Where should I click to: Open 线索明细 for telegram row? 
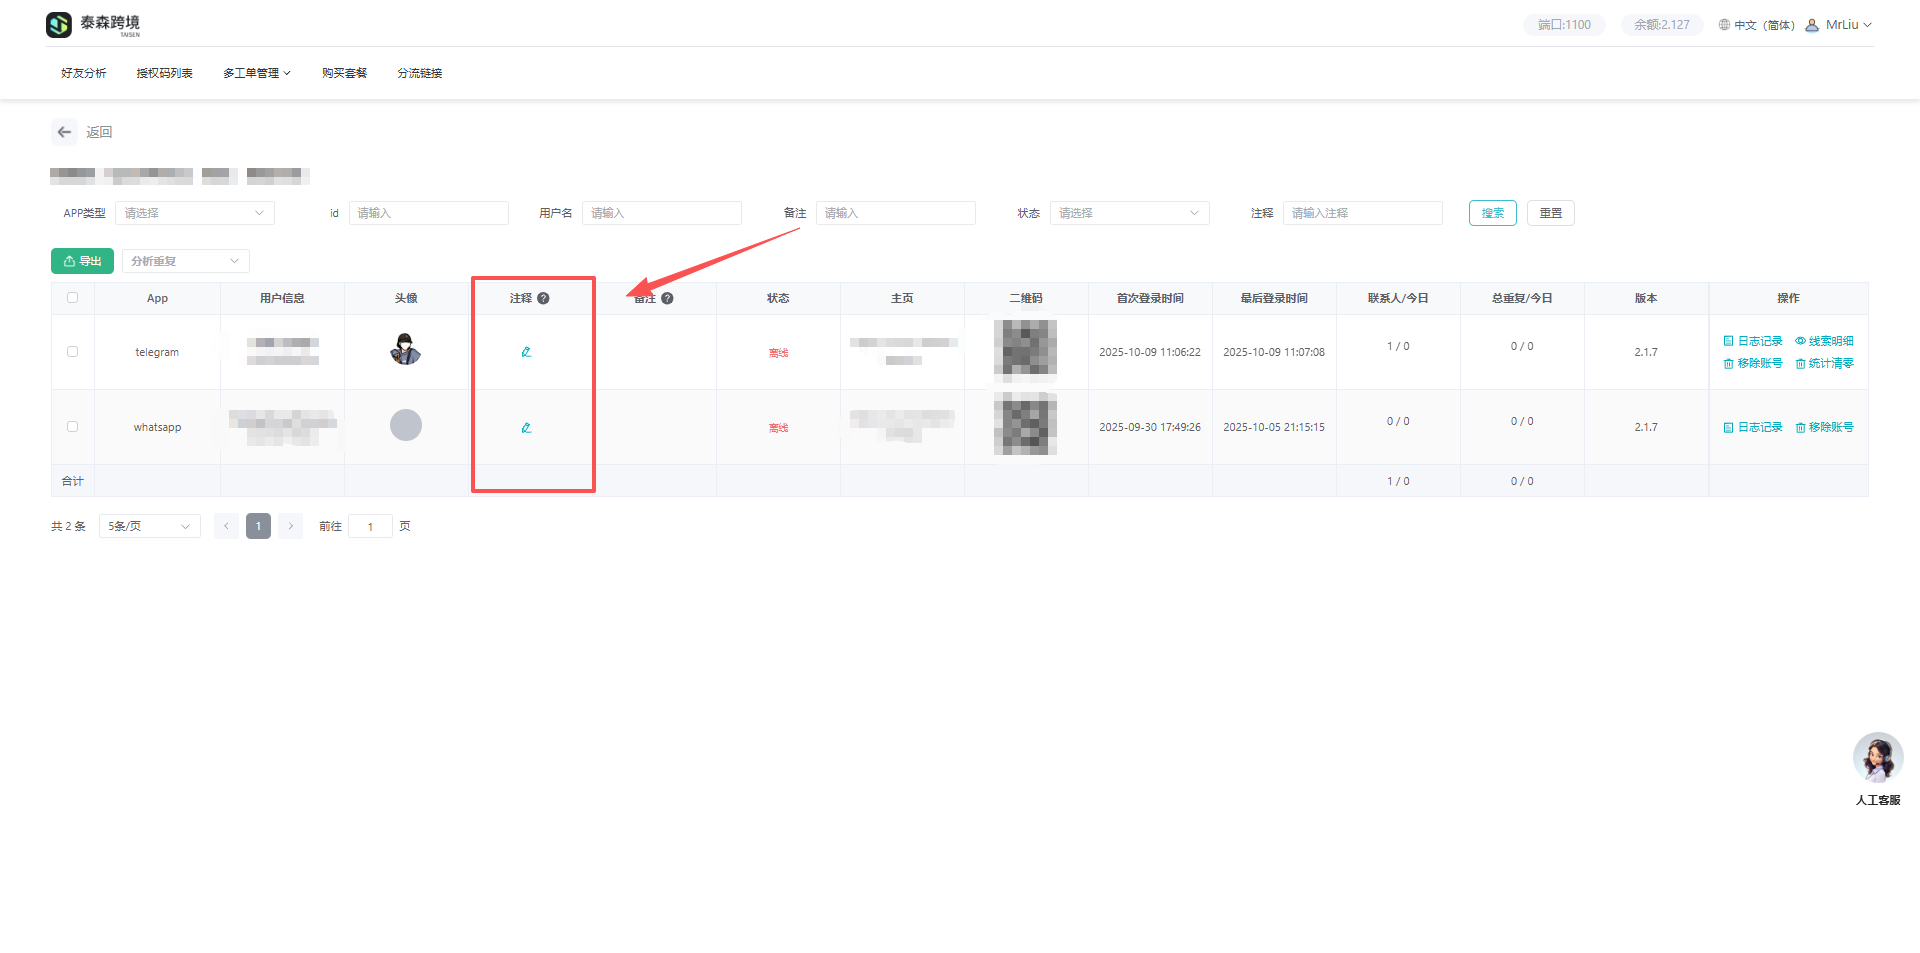click(x=1824, y=341)
